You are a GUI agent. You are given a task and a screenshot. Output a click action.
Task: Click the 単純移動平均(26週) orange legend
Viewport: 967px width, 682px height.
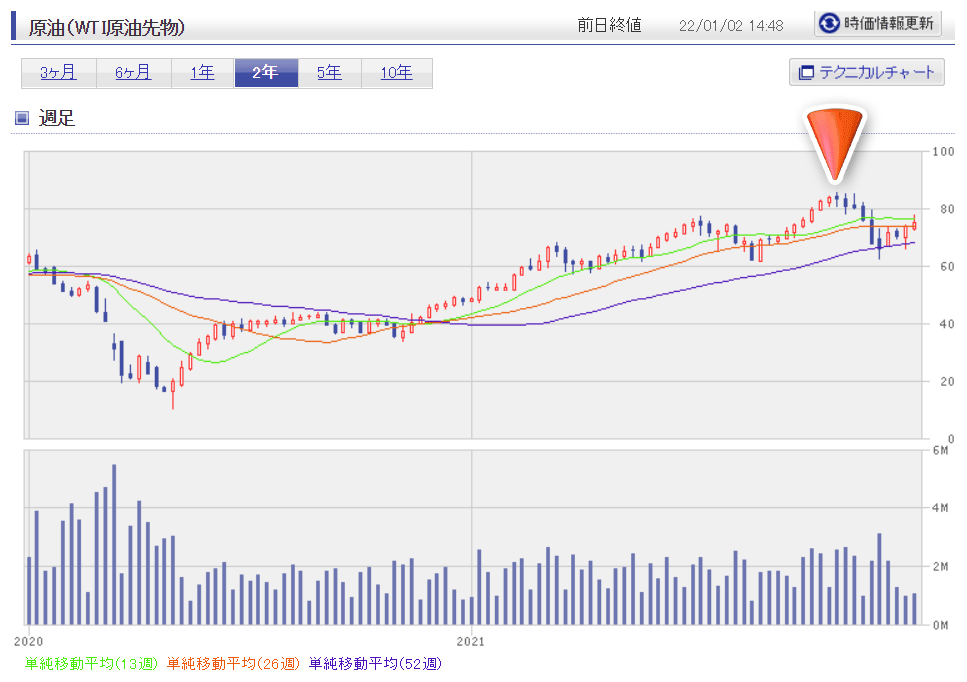pos(234,663)
